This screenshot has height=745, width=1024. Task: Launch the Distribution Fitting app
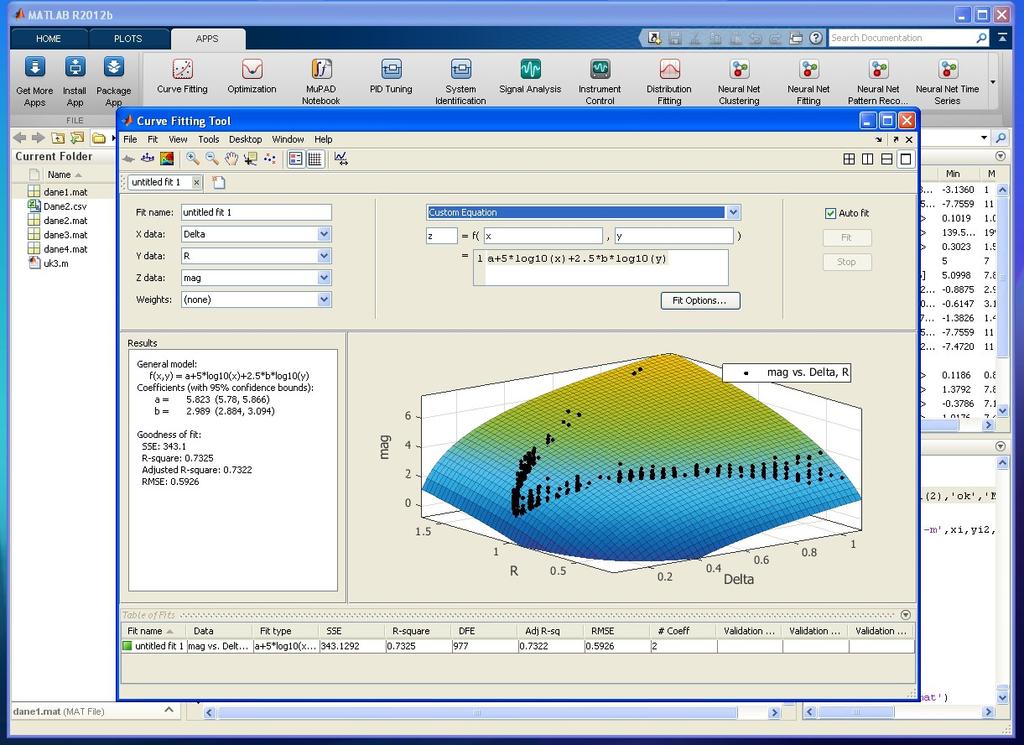pyautogui.click(x=669, y=82)
